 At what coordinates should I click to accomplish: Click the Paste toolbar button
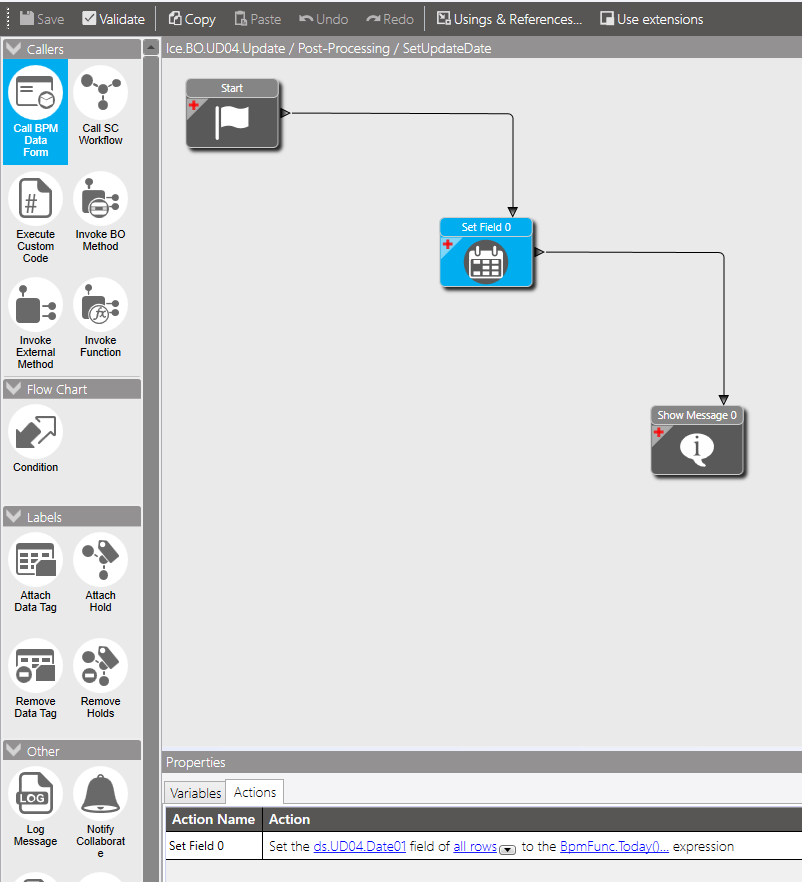tap(258, 19)
